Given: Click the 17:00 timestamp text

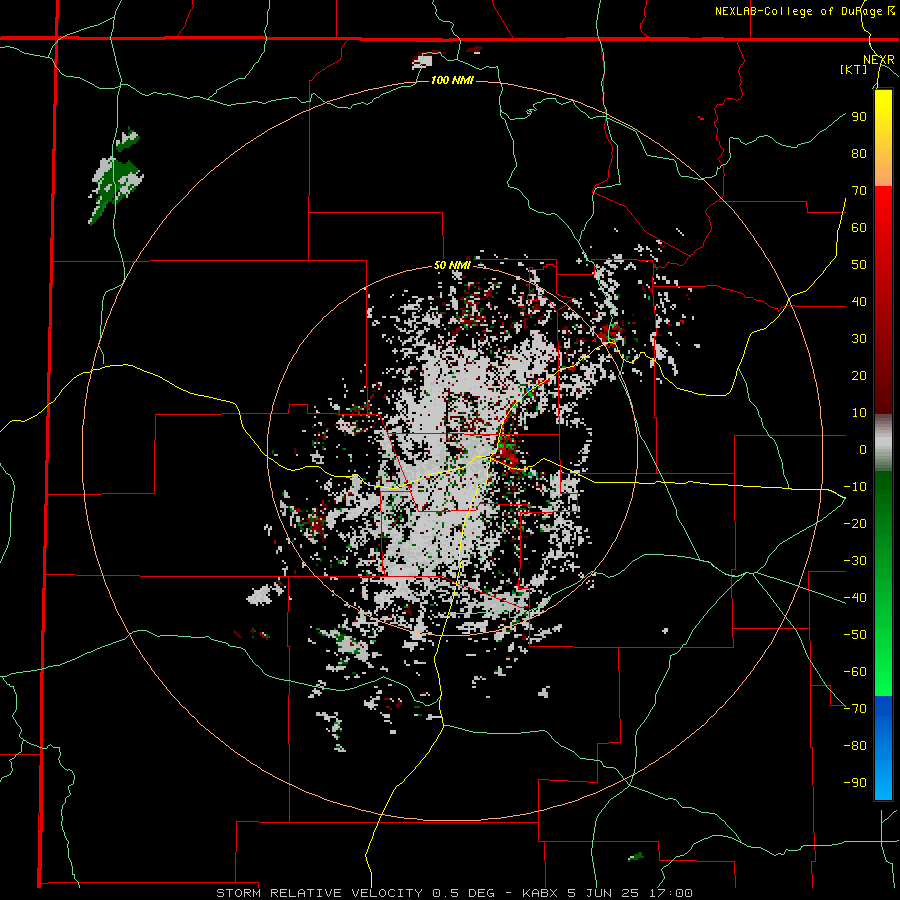Looking at the screenshot, I should pos(672,893).
